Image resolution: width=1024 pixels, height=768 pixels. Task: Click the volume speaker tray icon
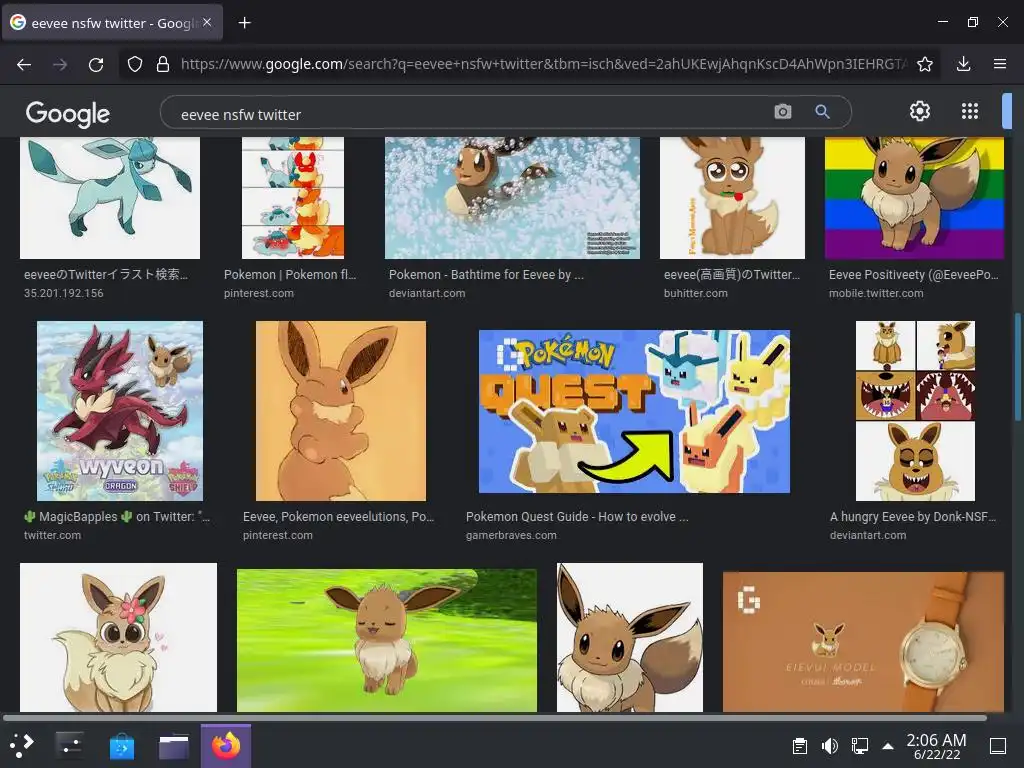click(829, 746)
